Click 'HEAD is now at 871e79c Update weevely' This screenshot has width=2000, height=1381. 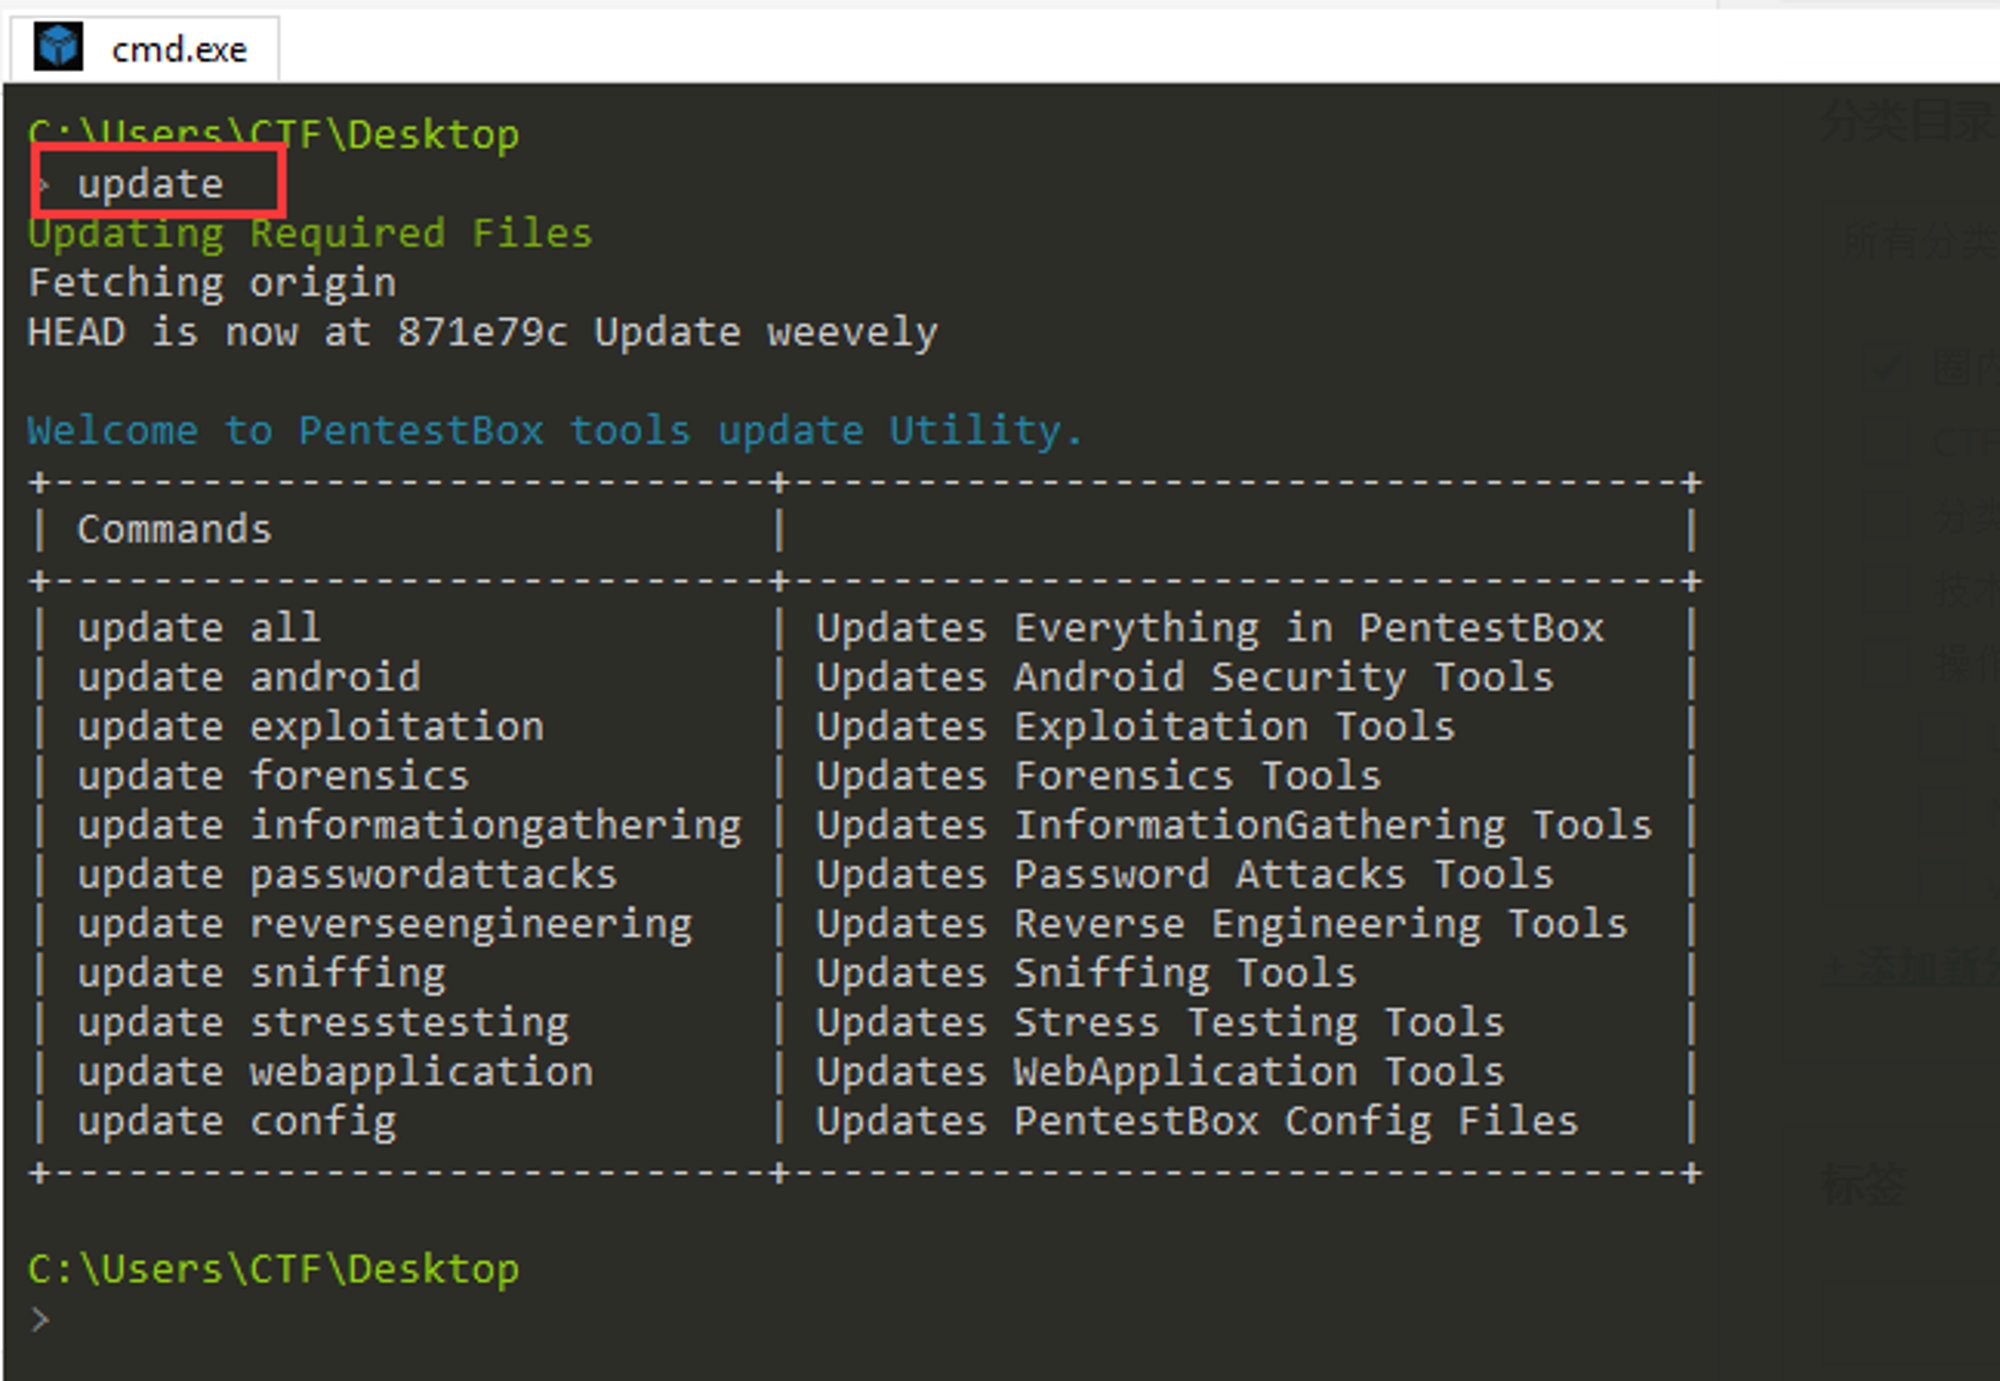[x=483, y=332]
